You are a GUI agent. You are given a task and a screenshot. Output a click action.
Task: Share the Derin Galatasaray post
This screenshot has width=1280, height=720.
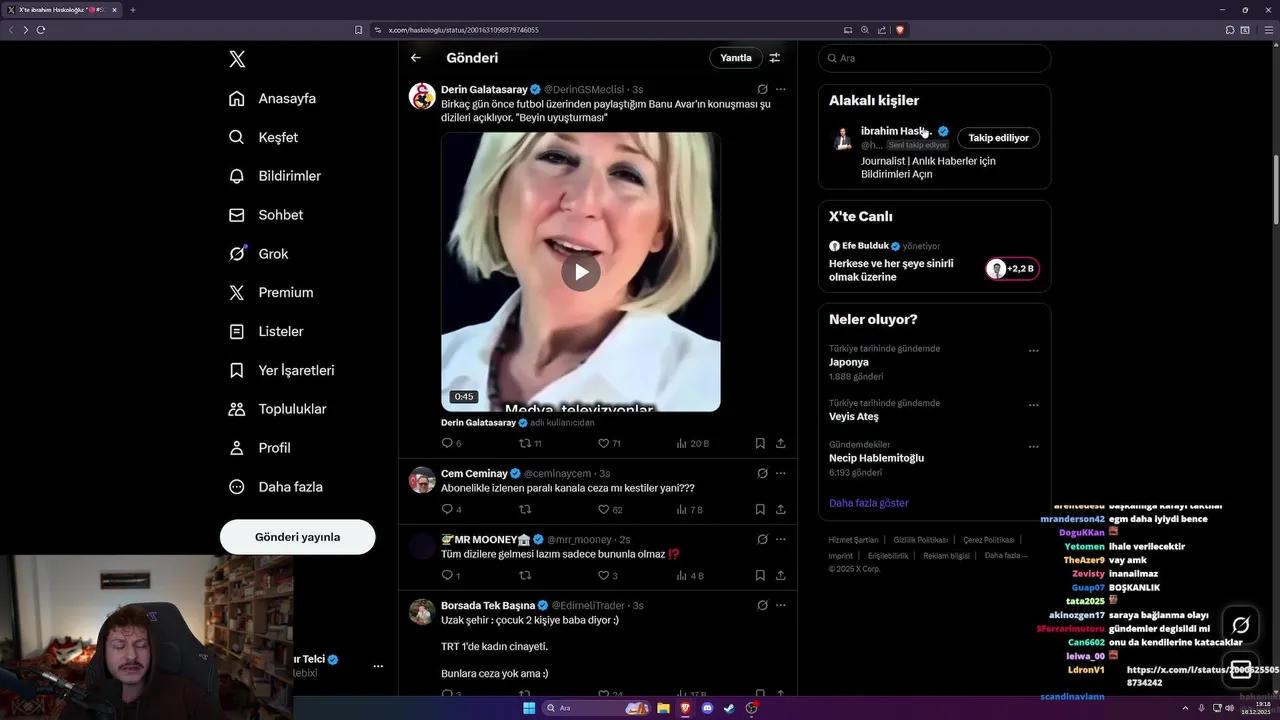pyautogui.click(x=781, y=443)
